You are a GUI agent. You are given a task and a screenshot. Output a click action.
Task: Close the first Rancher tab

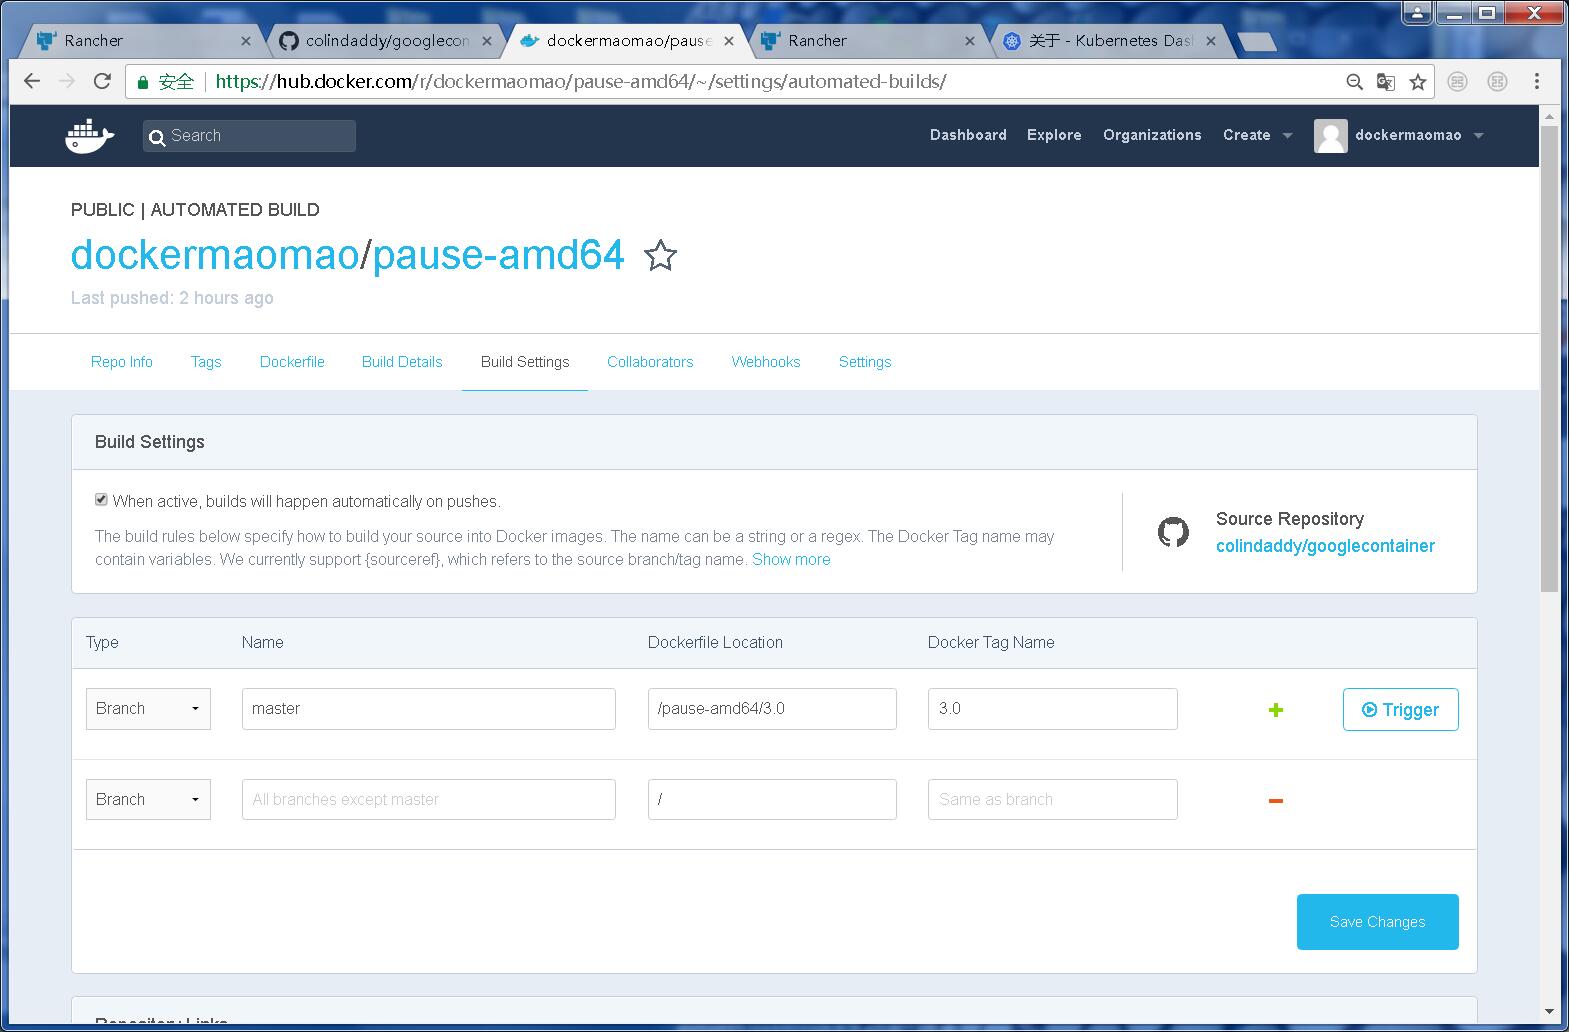[x=246, y=41]
